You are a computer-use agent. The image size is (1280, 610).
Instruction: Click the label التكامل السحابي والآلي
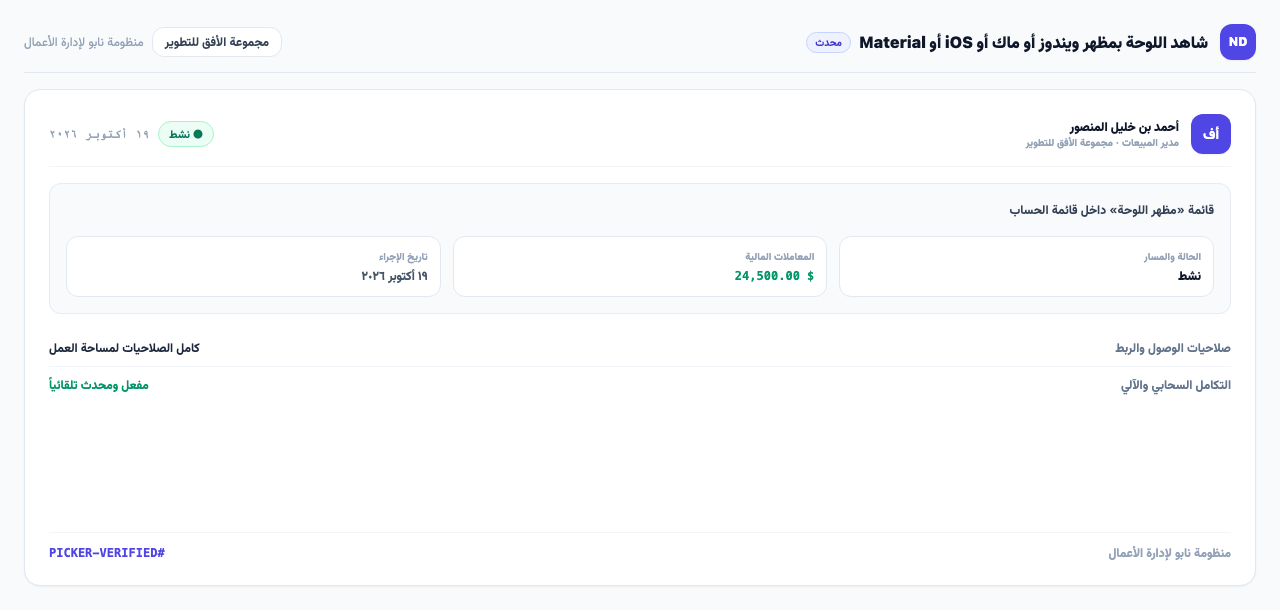coord(1176,385)
